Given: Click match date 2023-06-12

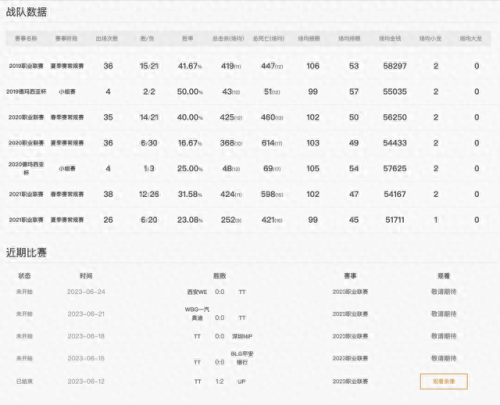Looking at the screenshot, I should (86, 381).
